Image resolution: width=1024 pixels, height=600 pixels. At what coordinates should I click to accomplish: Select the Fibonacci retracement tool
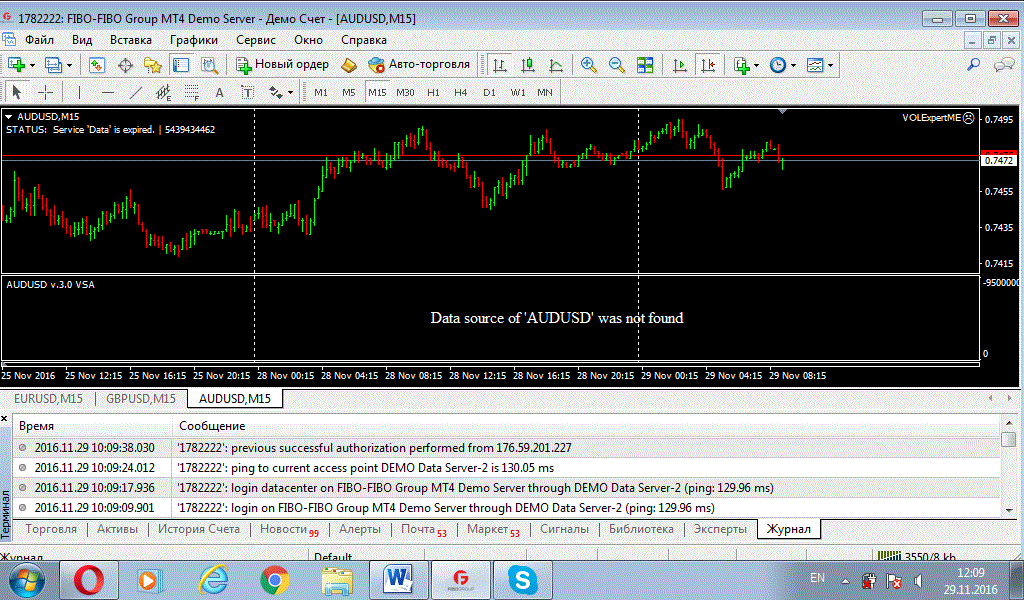(x=191, y=92)
